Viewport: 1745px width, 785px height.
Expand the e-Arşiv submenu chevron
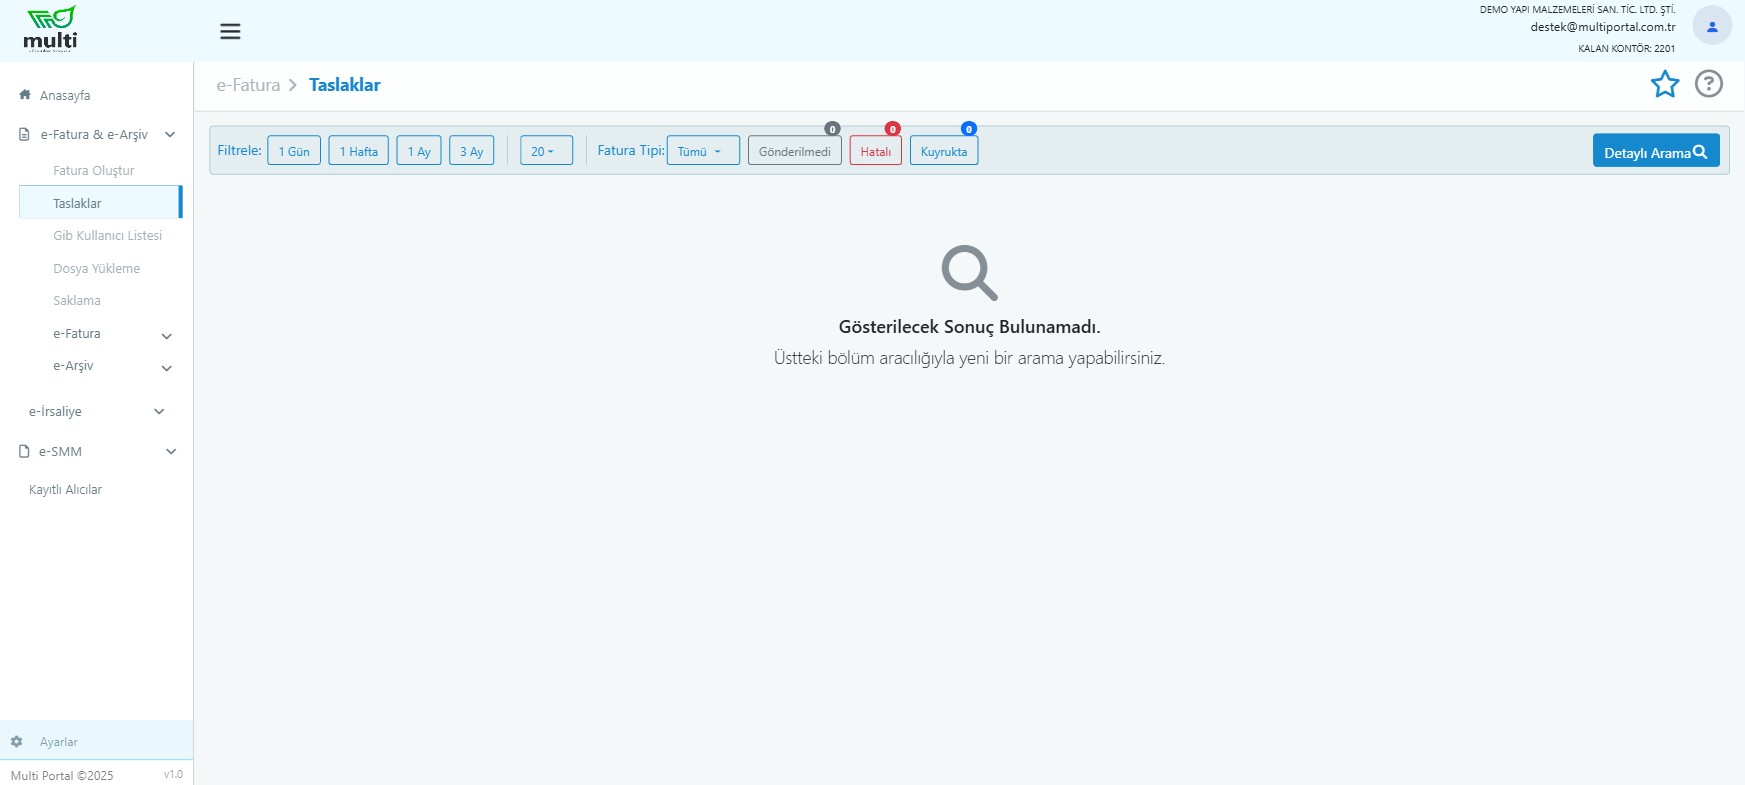167,368
